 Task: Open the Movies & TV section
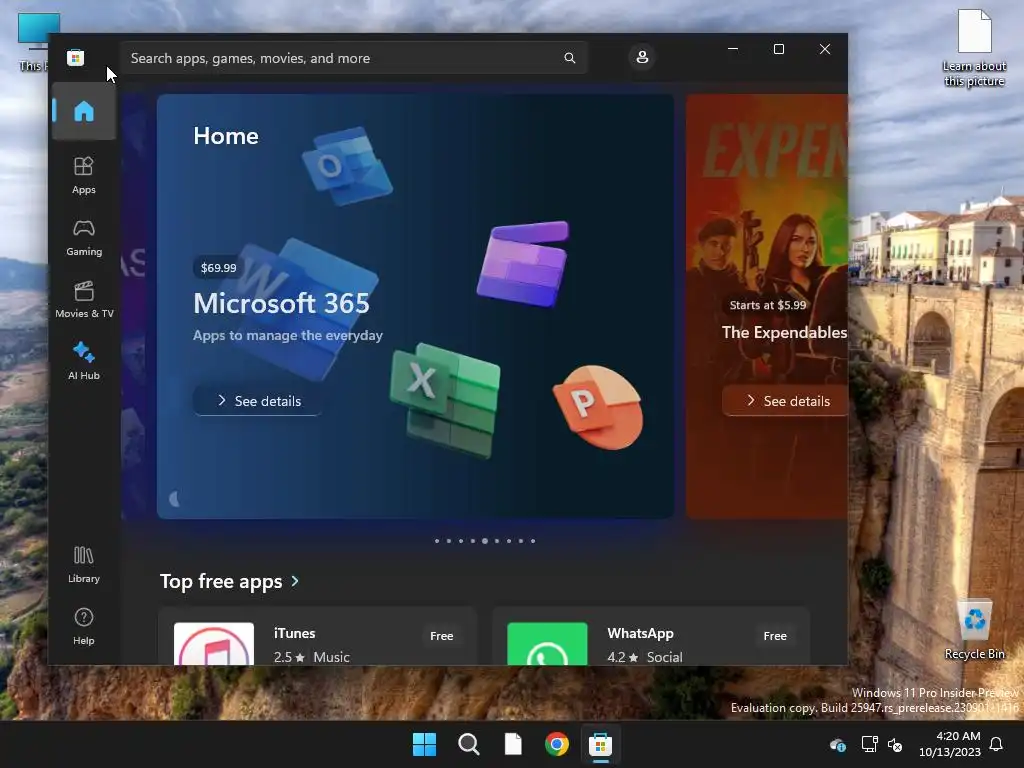click(84, 300)
